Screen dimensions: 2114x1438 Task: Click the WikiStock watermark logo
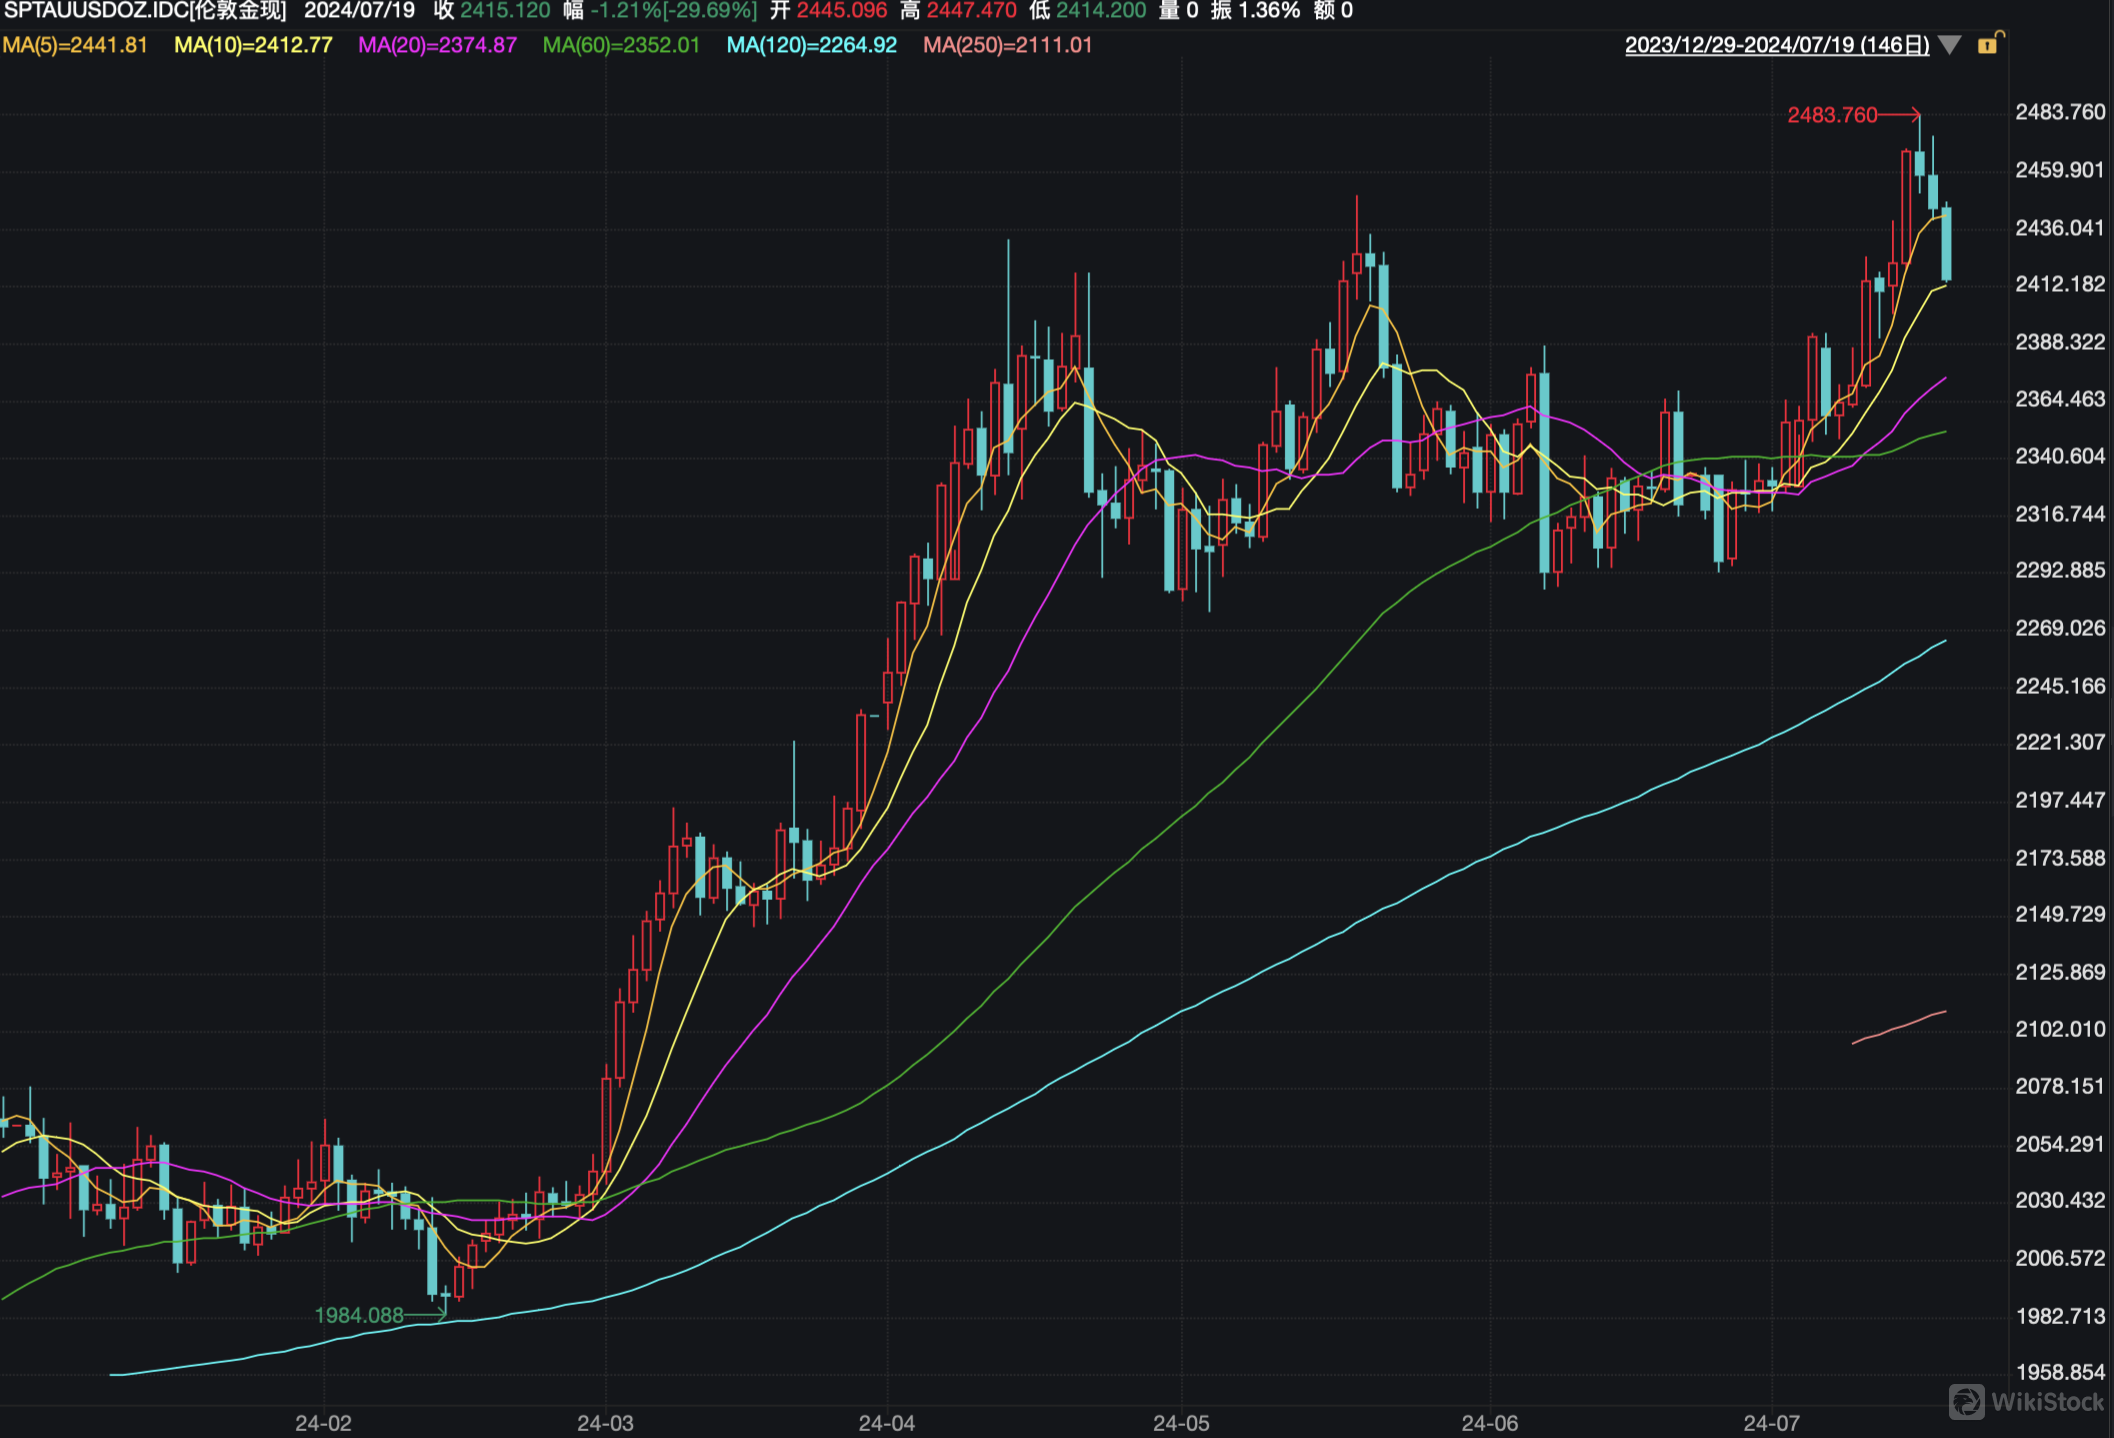coord(2028,1402)
